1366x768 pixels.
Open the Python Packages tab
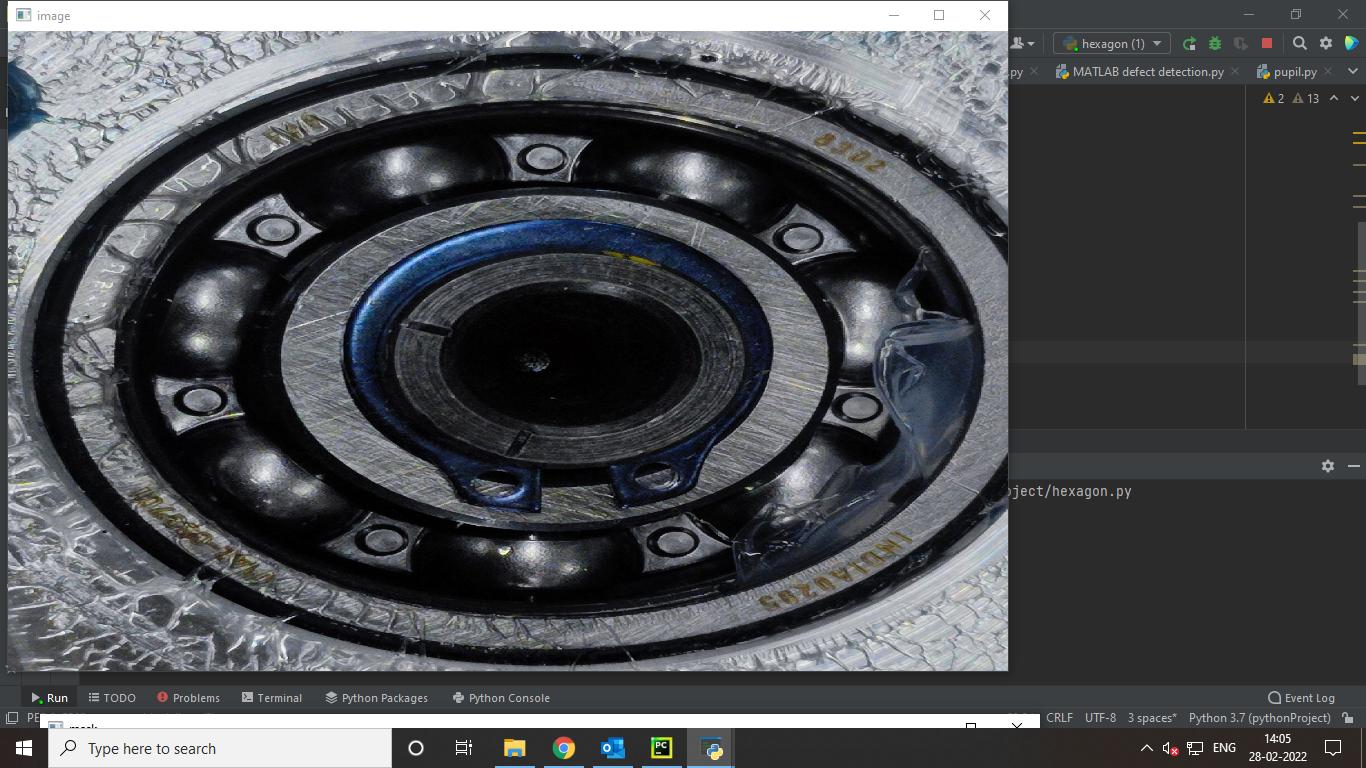[376, 698]
